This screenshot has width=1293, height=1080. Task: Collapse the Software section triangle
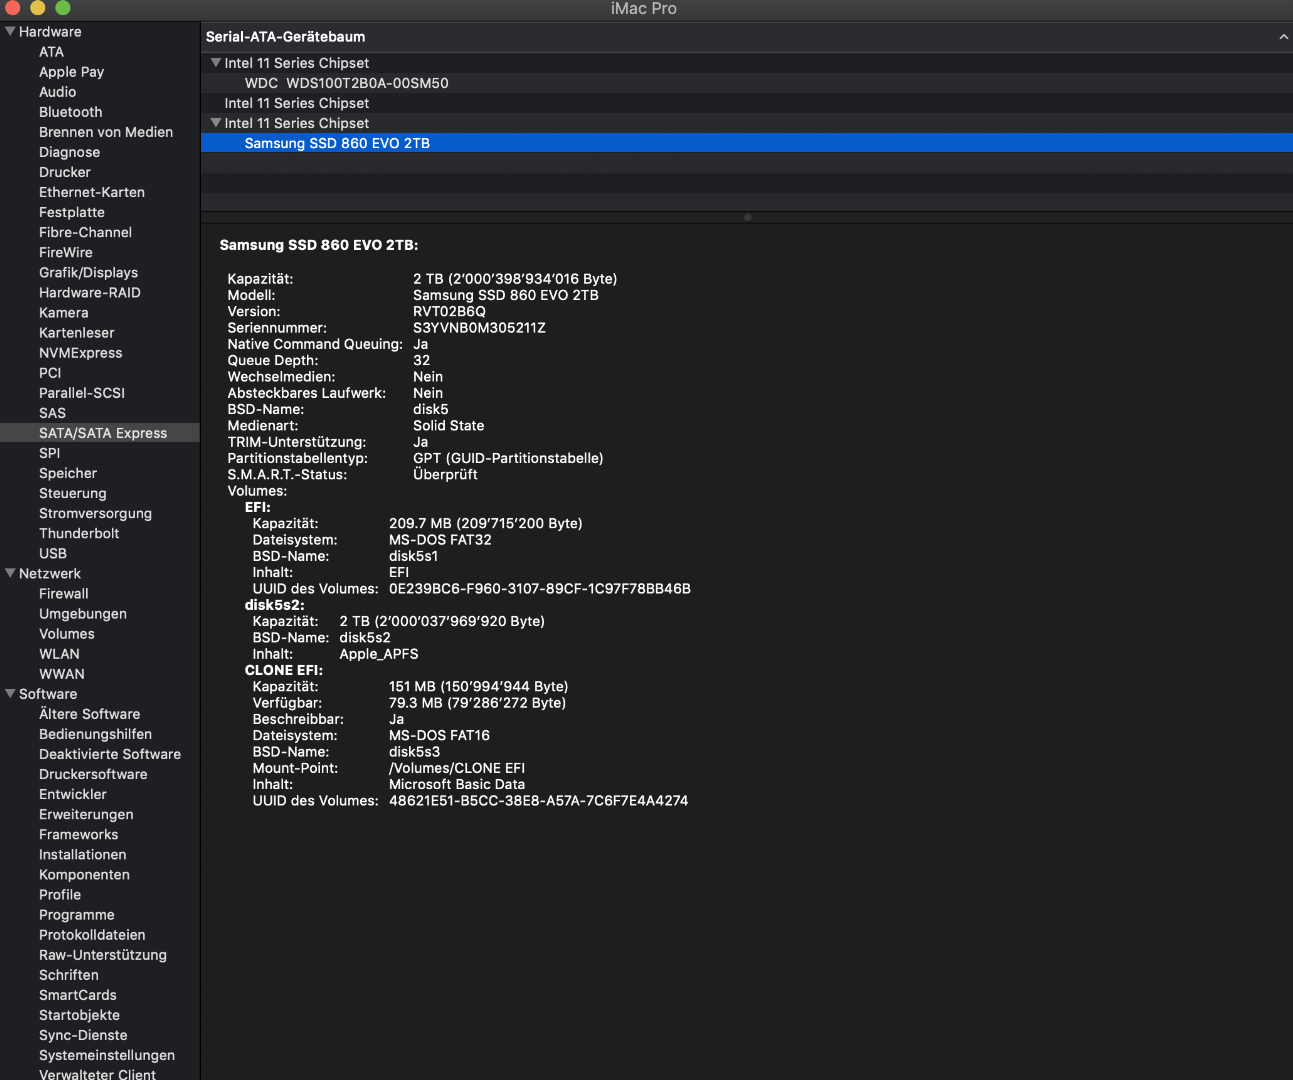[10, 694]
